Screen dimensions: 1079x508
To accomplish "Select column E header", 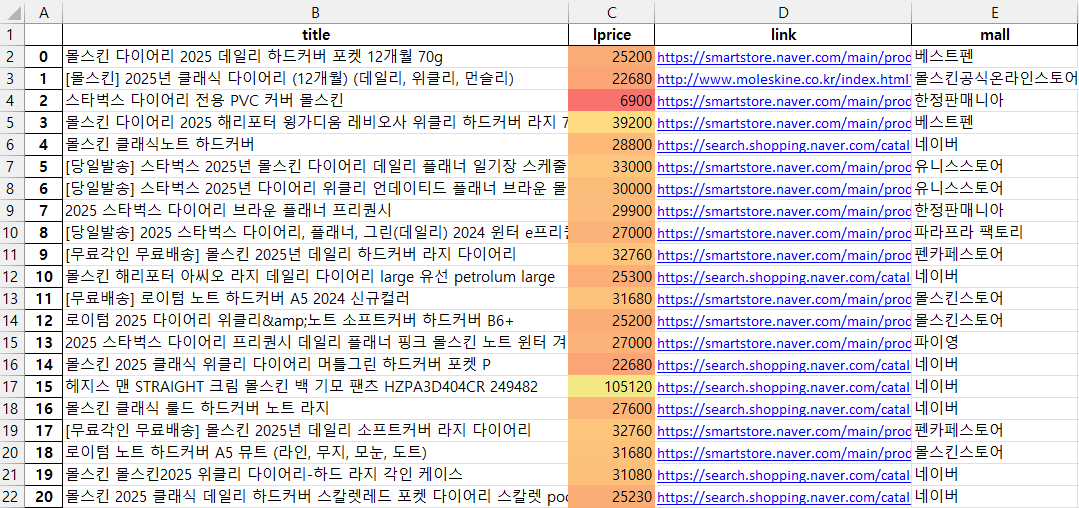I will click(x=995, y=12).
